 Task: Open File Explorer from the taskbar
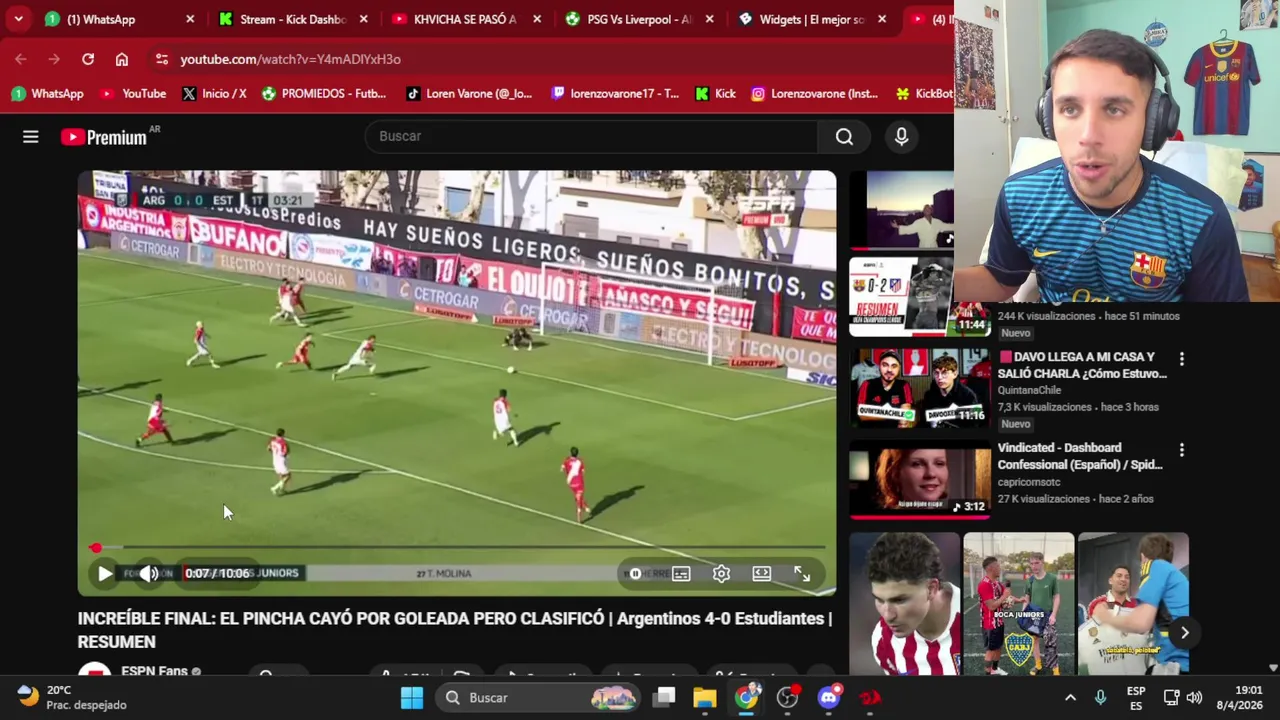[x=705, y=698]
